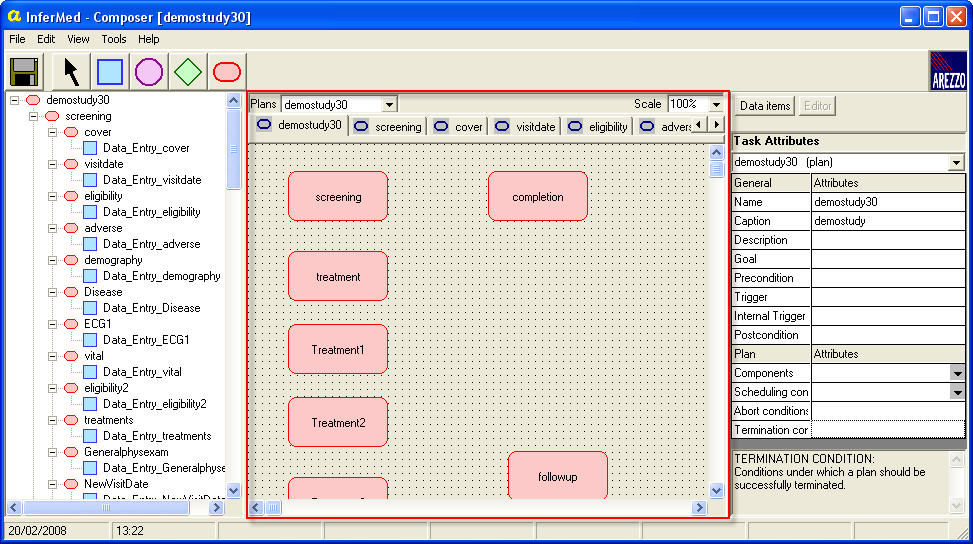Select the red rounded plan tool
973x544 pixels.
[227, 72]
